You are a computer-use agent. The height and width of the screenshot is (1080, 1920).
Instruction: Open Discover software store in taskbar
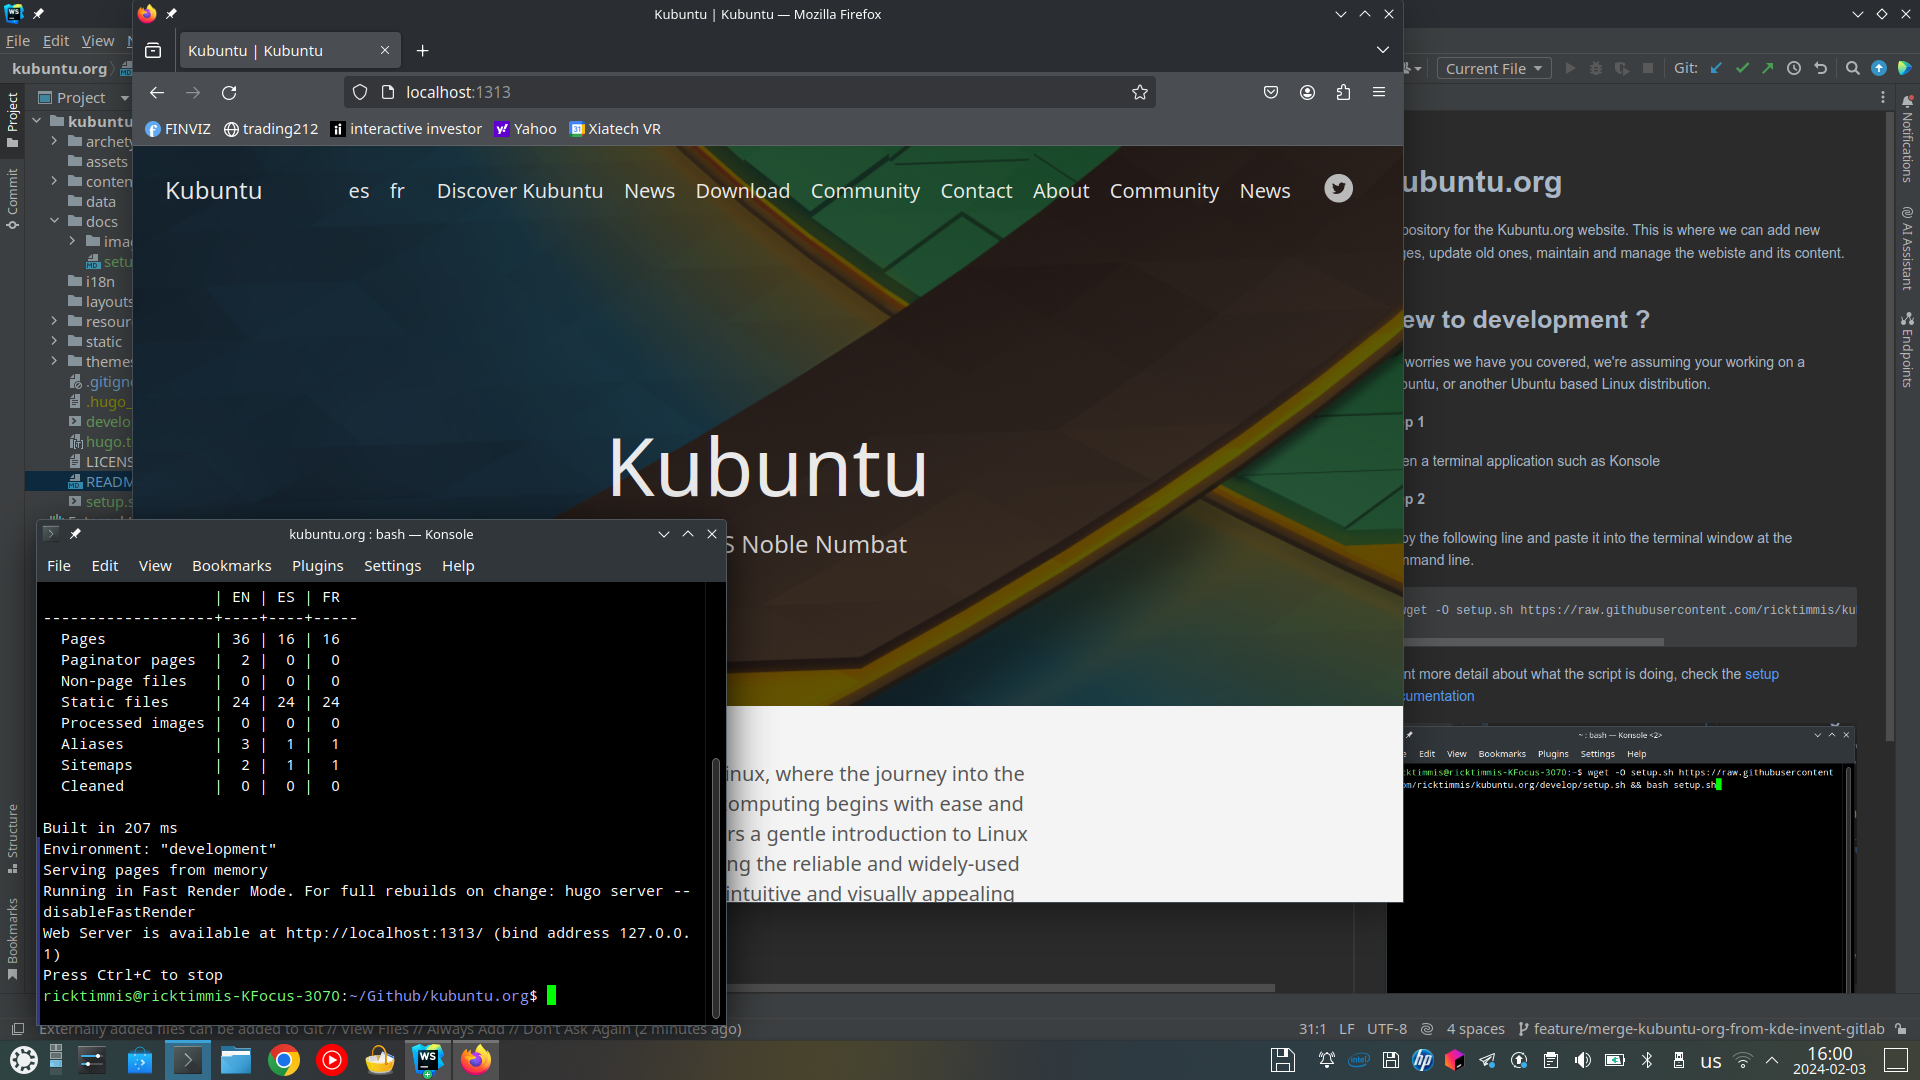click(140, 1060)
